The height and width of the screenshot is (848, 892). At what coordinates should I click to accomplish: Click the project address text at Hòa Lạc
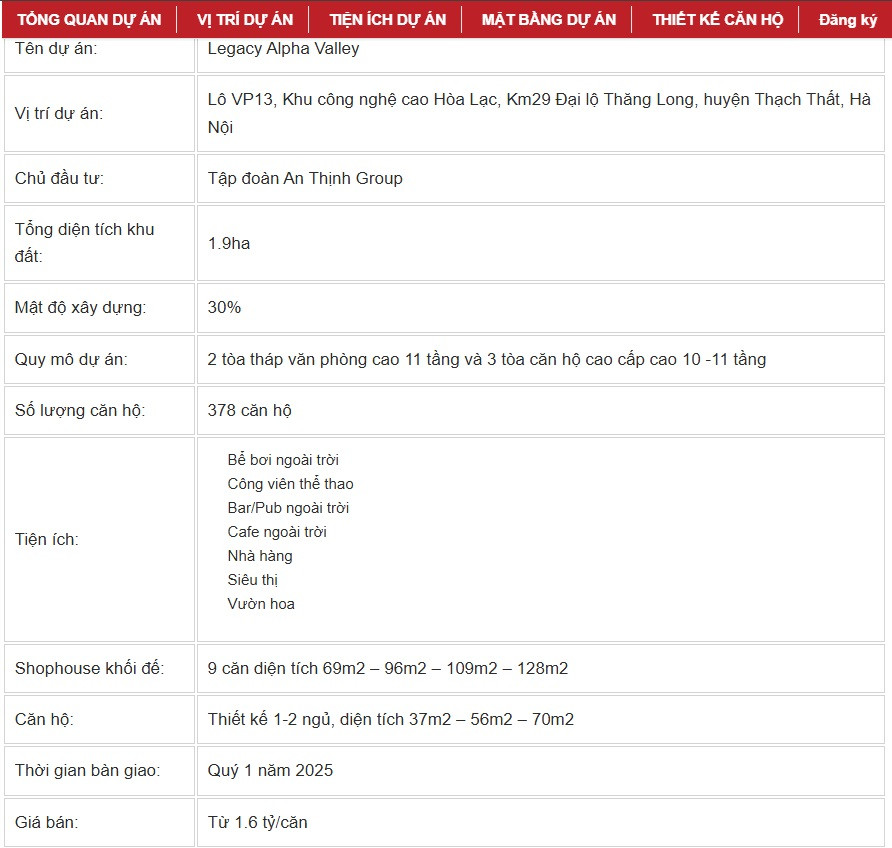coord(539,99)
